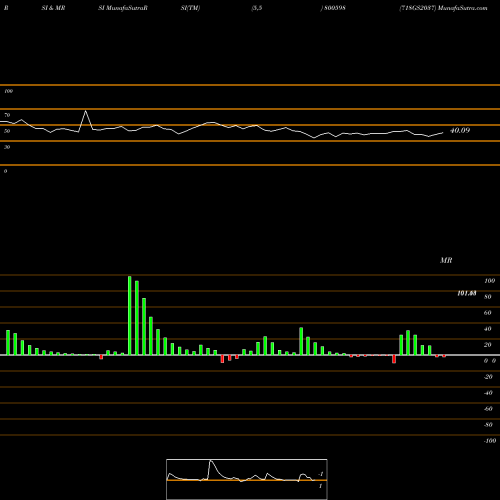Open the mini overview chart thumbnail
The width and height of the screenshot is (500, 500).
pyautogui.click(x=247, y=479)
